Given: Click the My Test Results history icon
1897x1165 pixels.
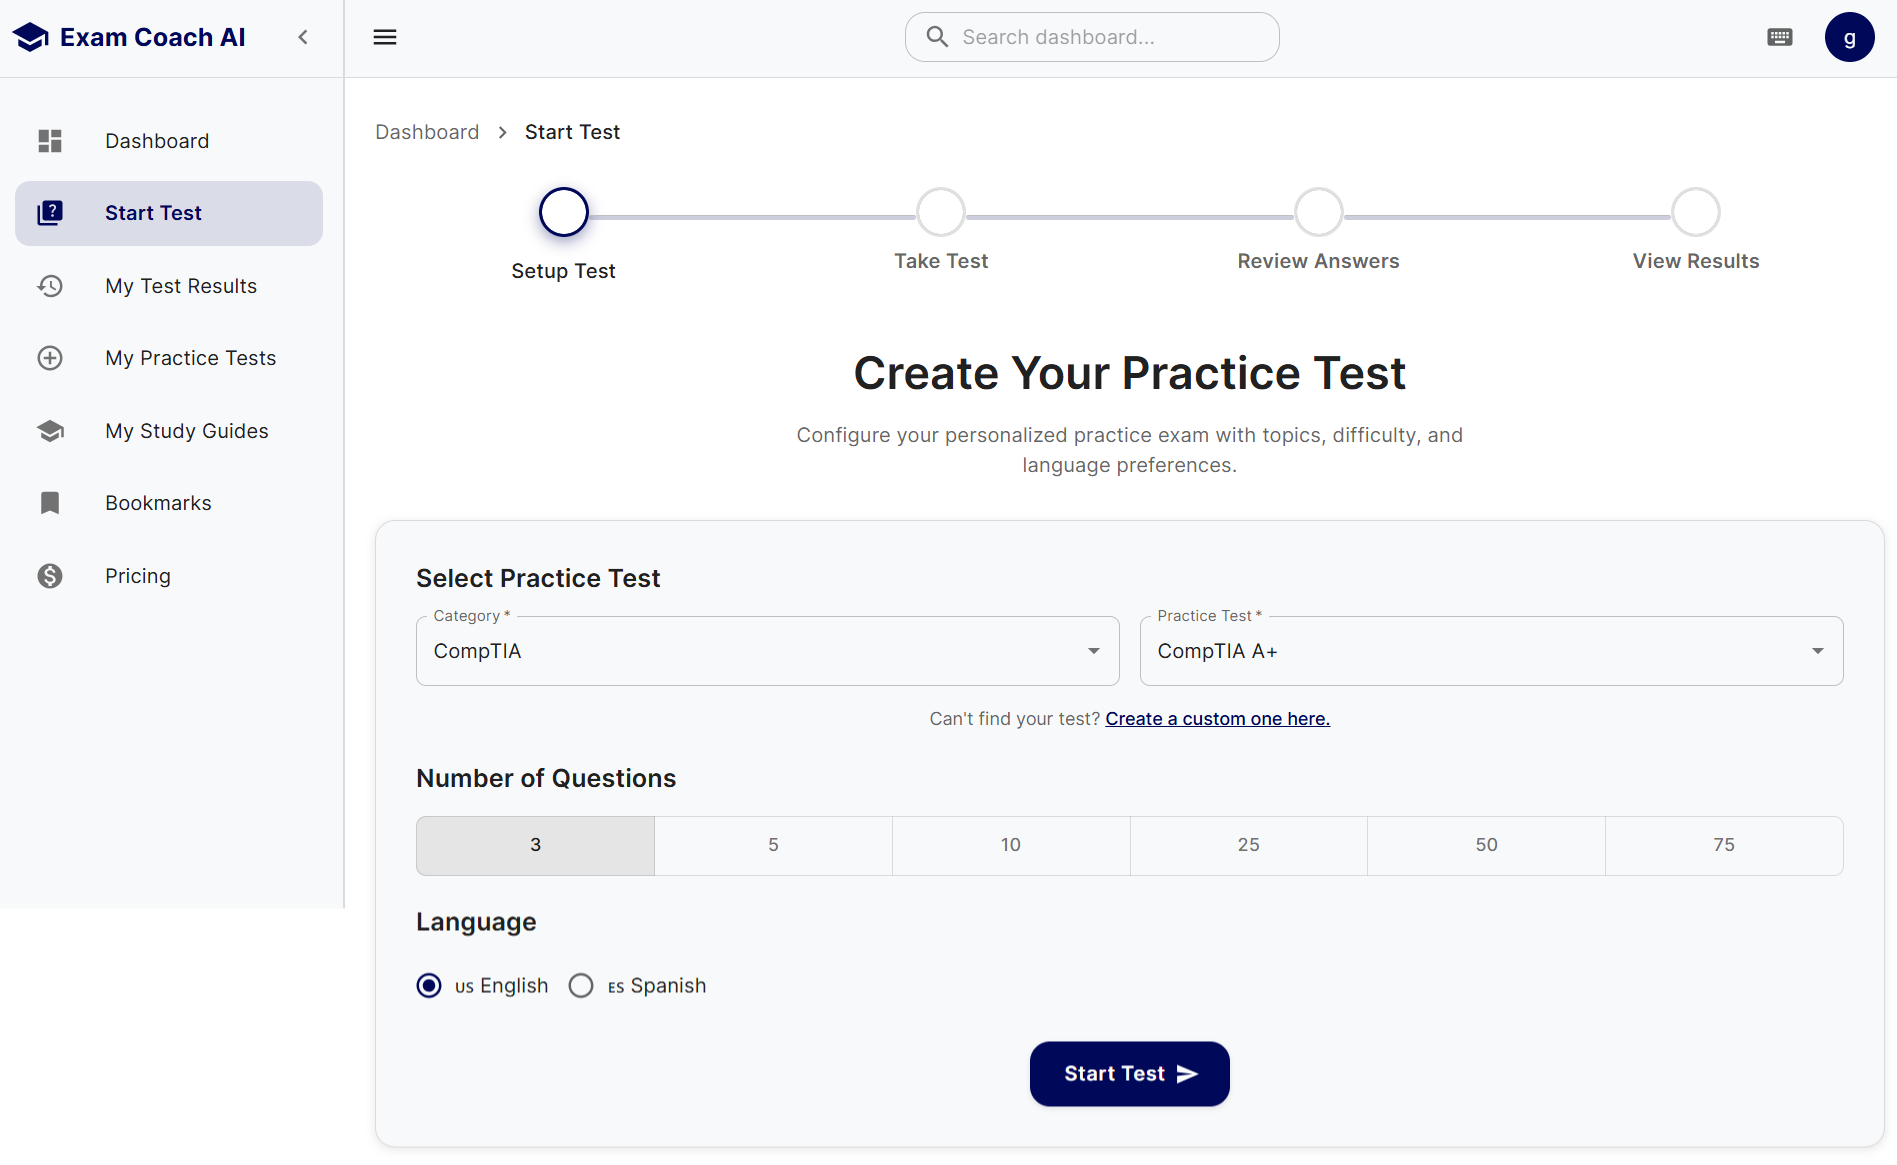Looking at the screenshot, I should click(x=50, y=286).
